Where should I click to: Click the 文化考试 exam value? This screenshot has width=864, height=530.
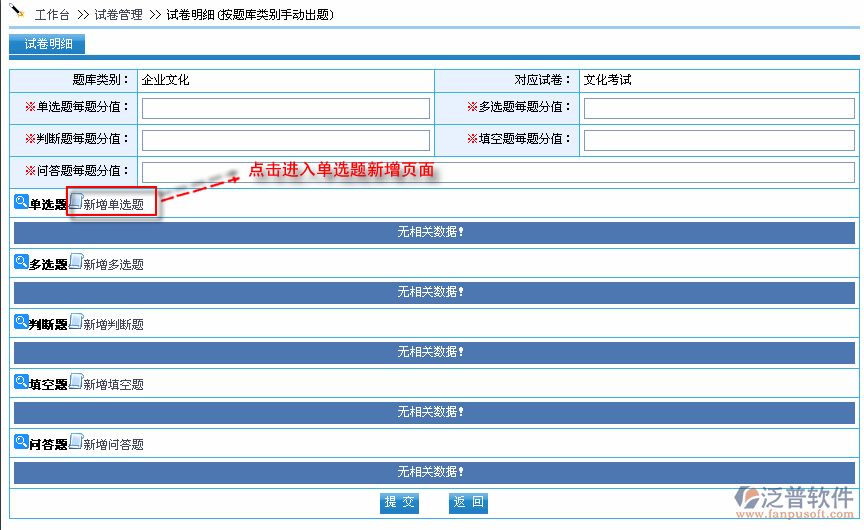coord(607,80)
